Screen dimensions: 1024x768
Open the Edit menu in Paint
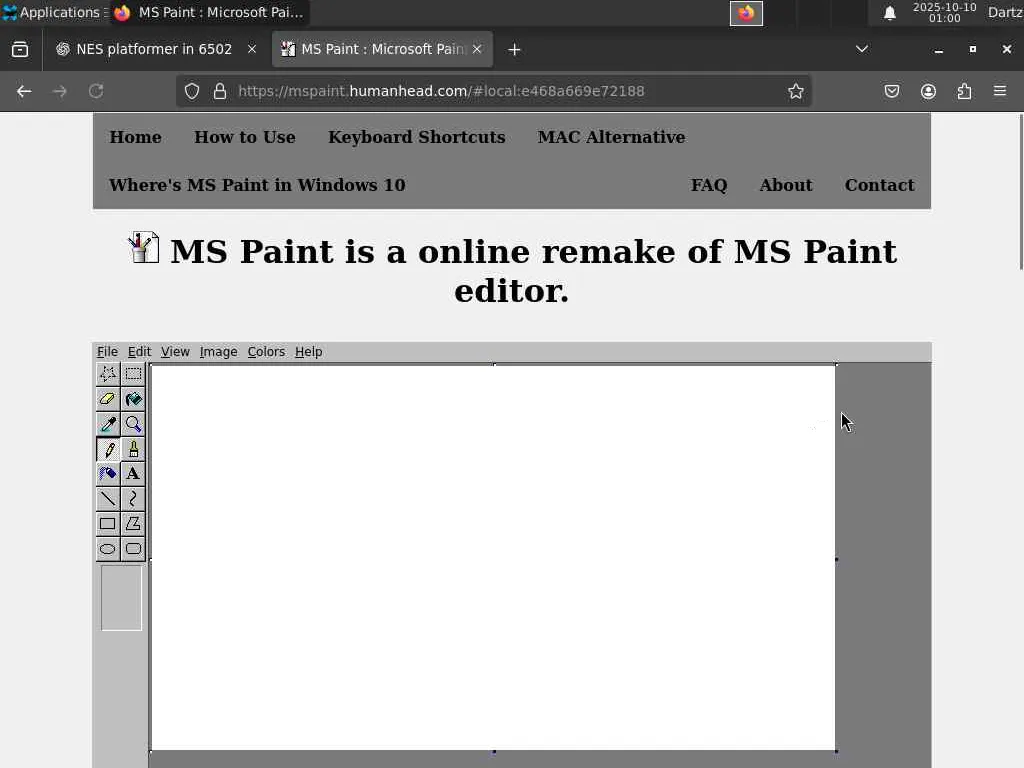[139, 352]
